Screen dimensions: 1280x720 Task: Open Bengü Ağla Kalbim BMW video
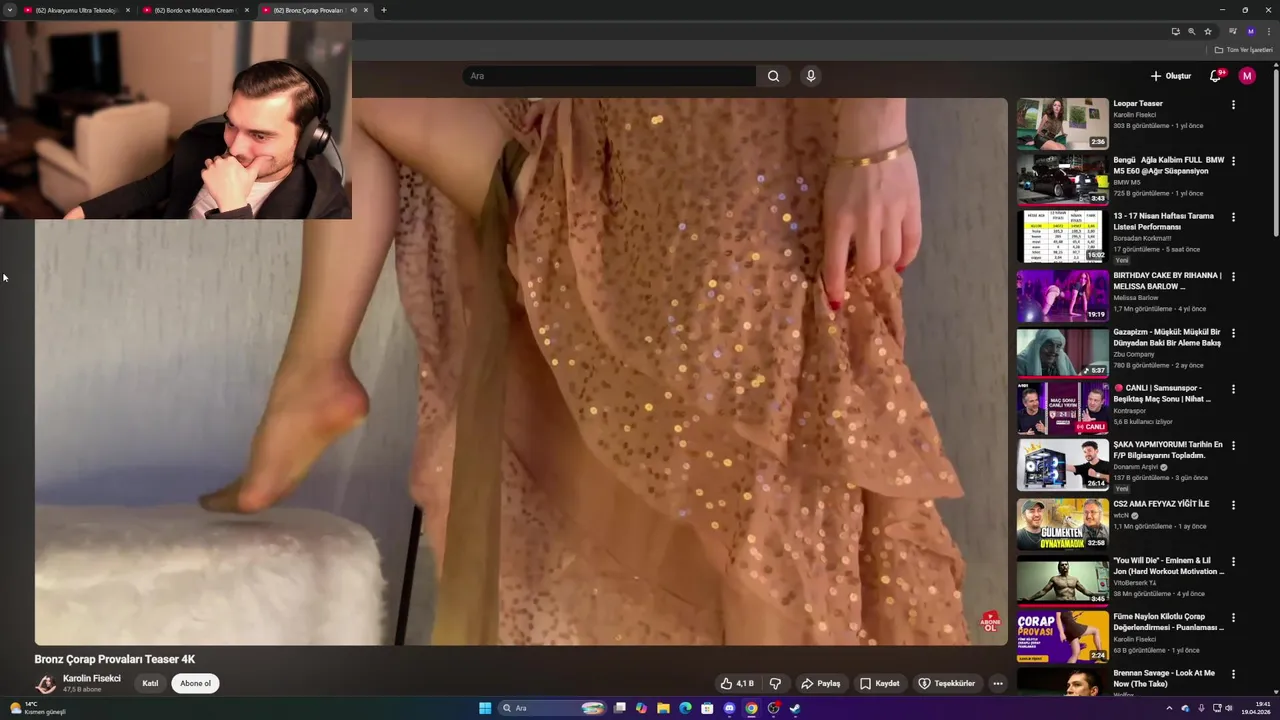(x=1168, y=165)
